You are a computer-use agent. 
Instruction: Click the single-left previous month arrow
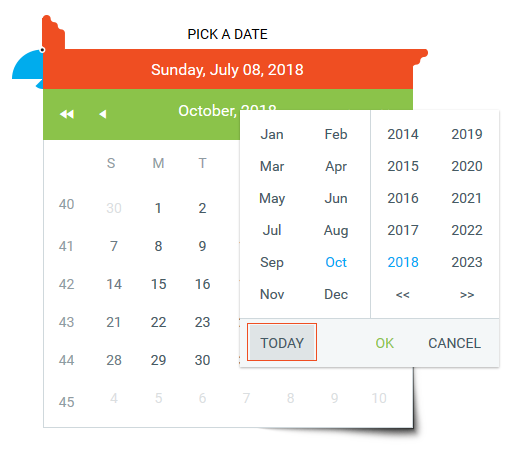tap(103, 114)
